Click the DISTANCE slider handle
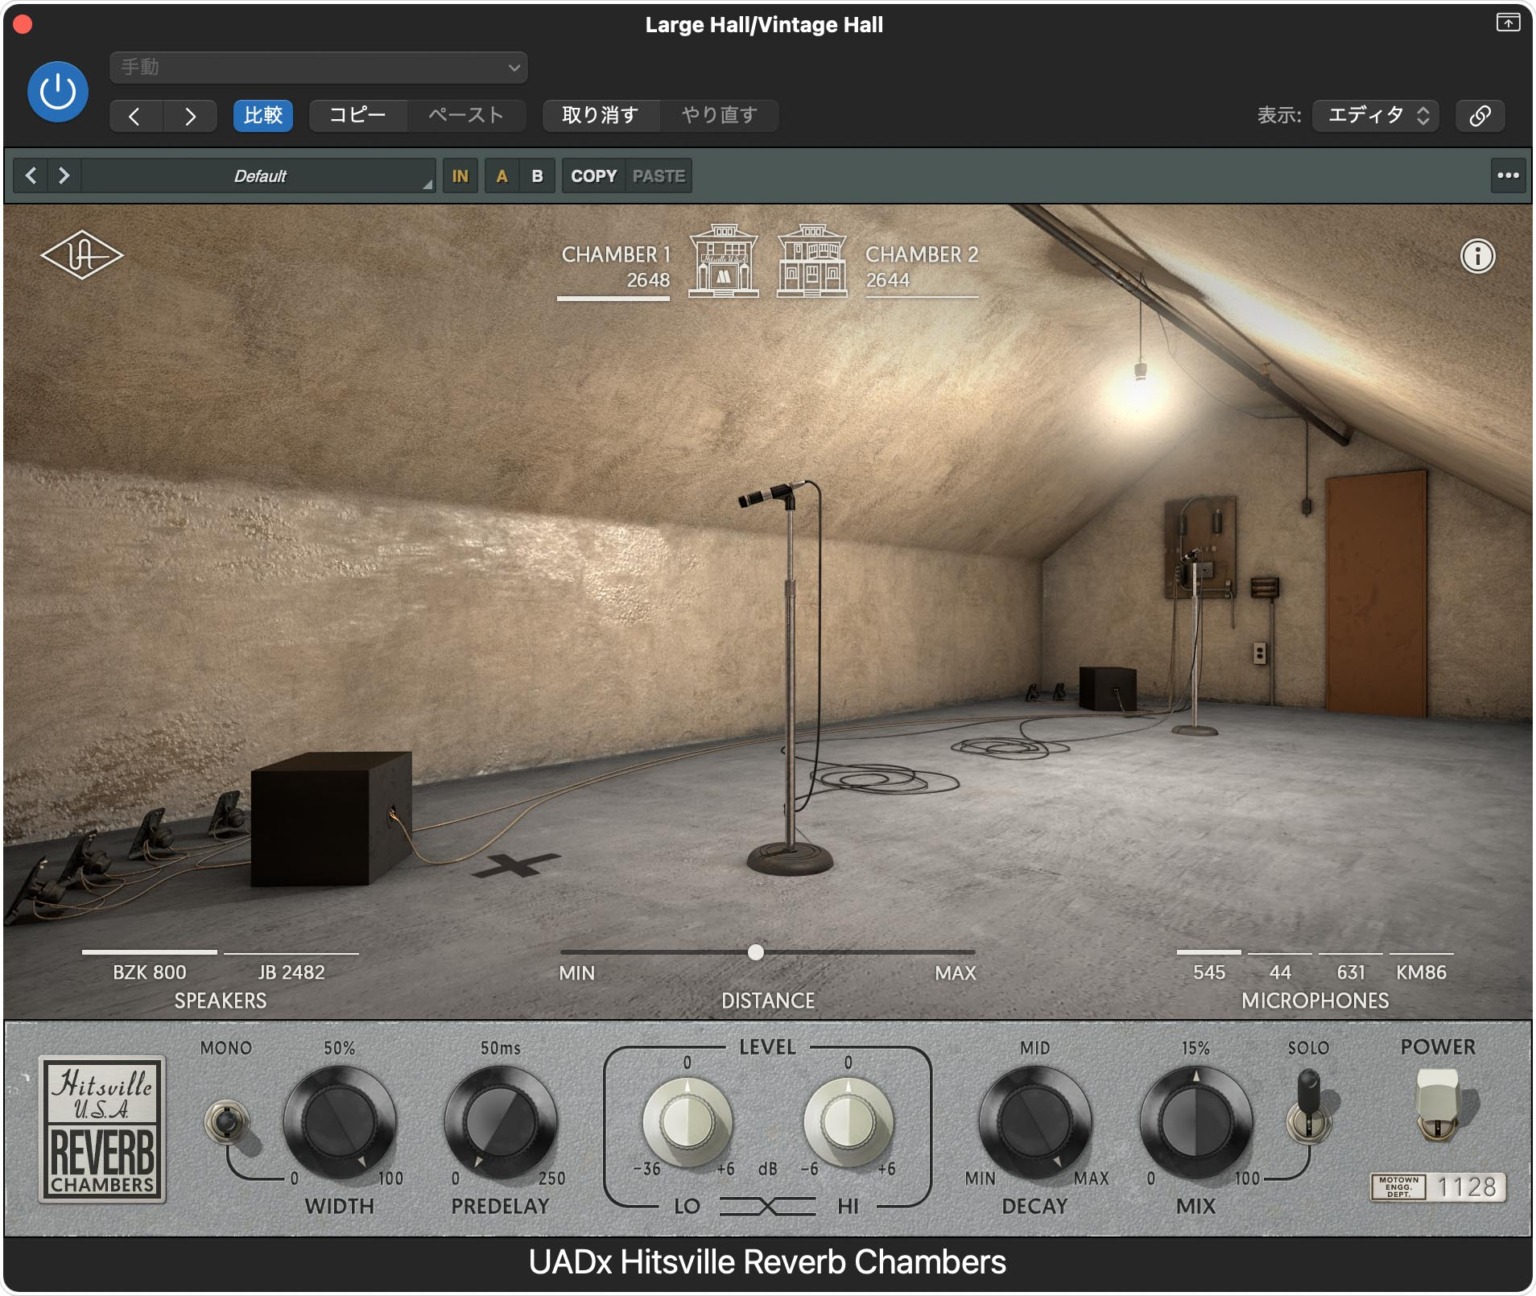 [x=756, y=952]
